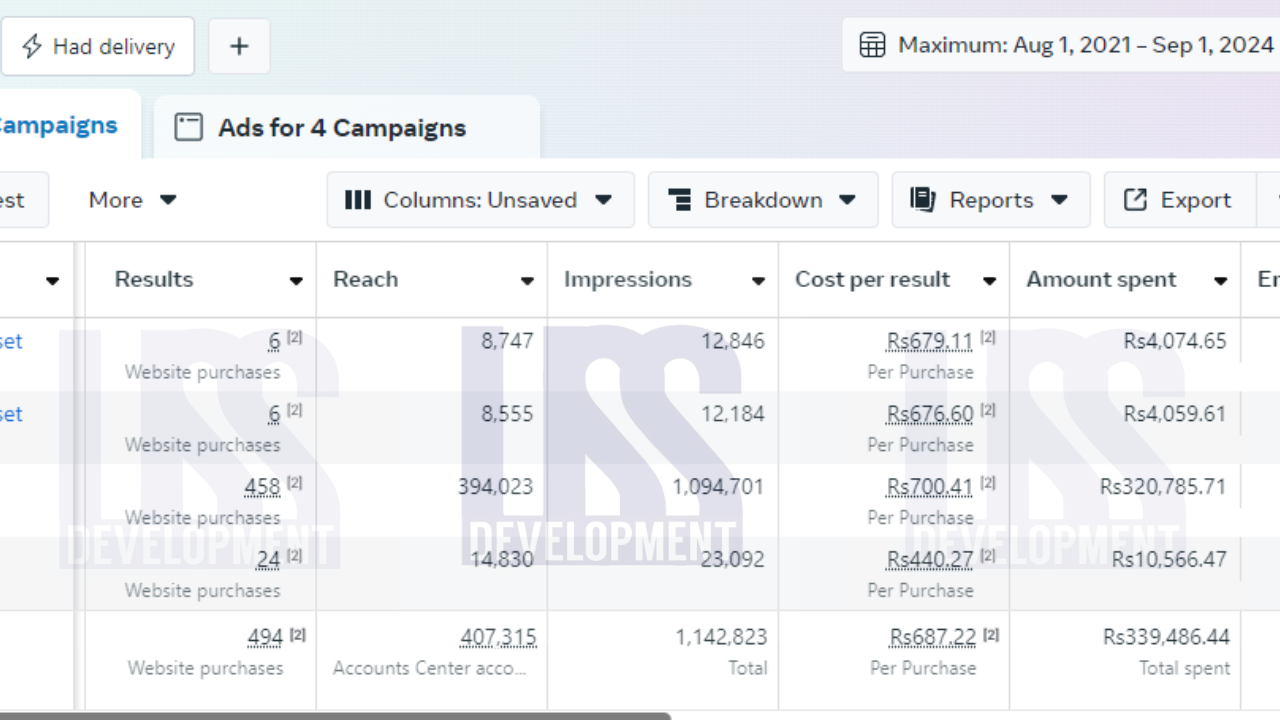The height and width of the screenshot is (720, 1280).
Task: Open the Impressions column header menu arrow
Action: pyautogui.click(x=758, y=281)
